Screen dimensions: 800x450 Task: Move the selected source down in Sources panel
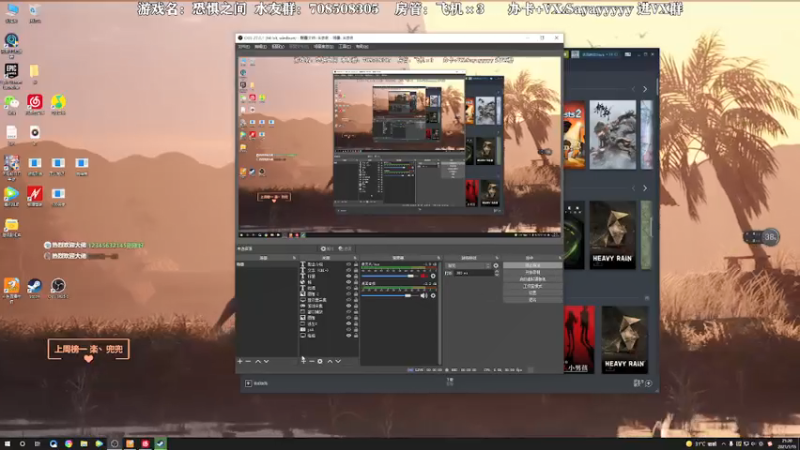pos(338,361)
